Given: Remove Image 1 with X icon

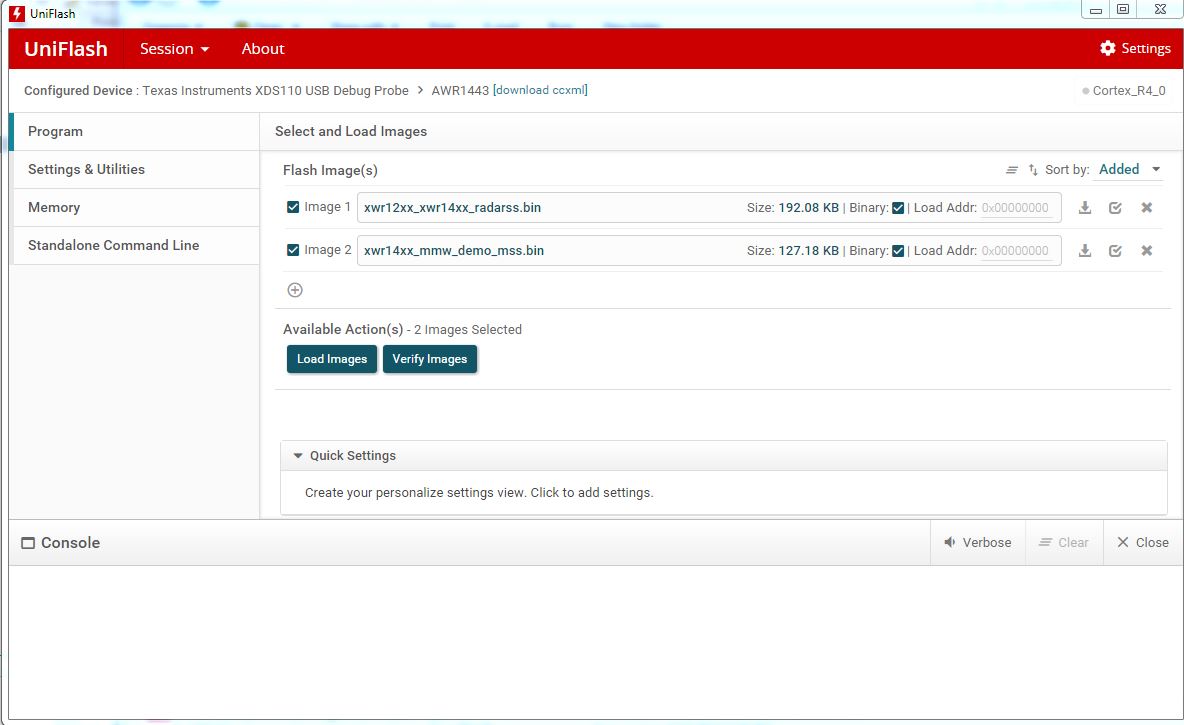Looking at the screenshot, I should pyautogui.click(x=1146, y=208).
